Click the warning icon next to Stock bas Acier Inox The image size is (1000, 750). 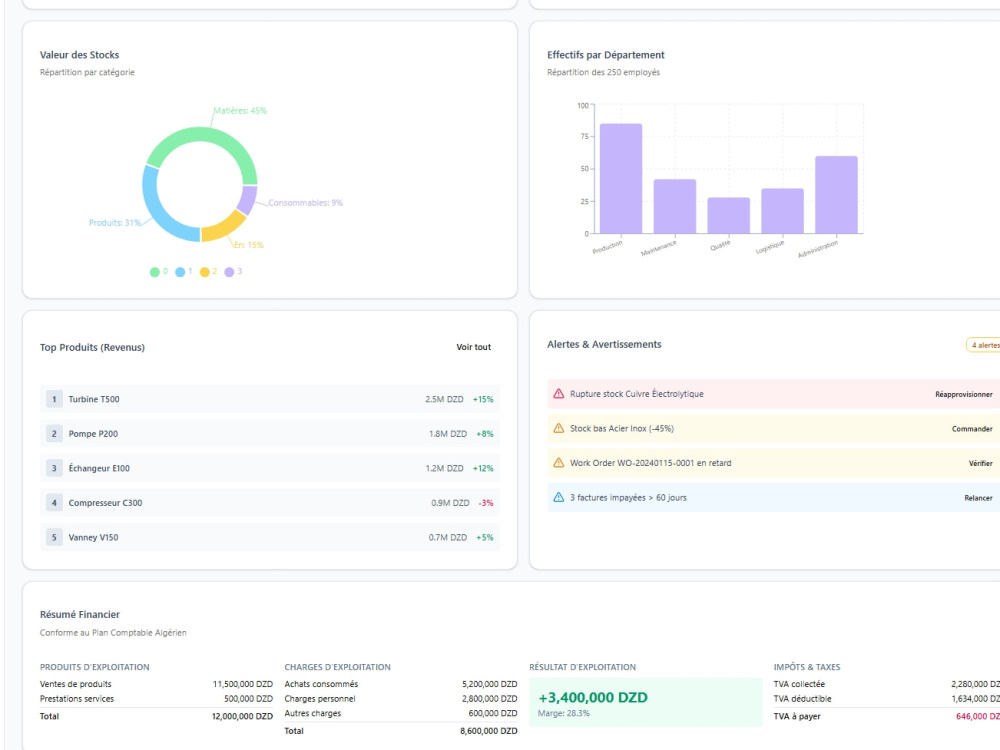coord(558,428)
